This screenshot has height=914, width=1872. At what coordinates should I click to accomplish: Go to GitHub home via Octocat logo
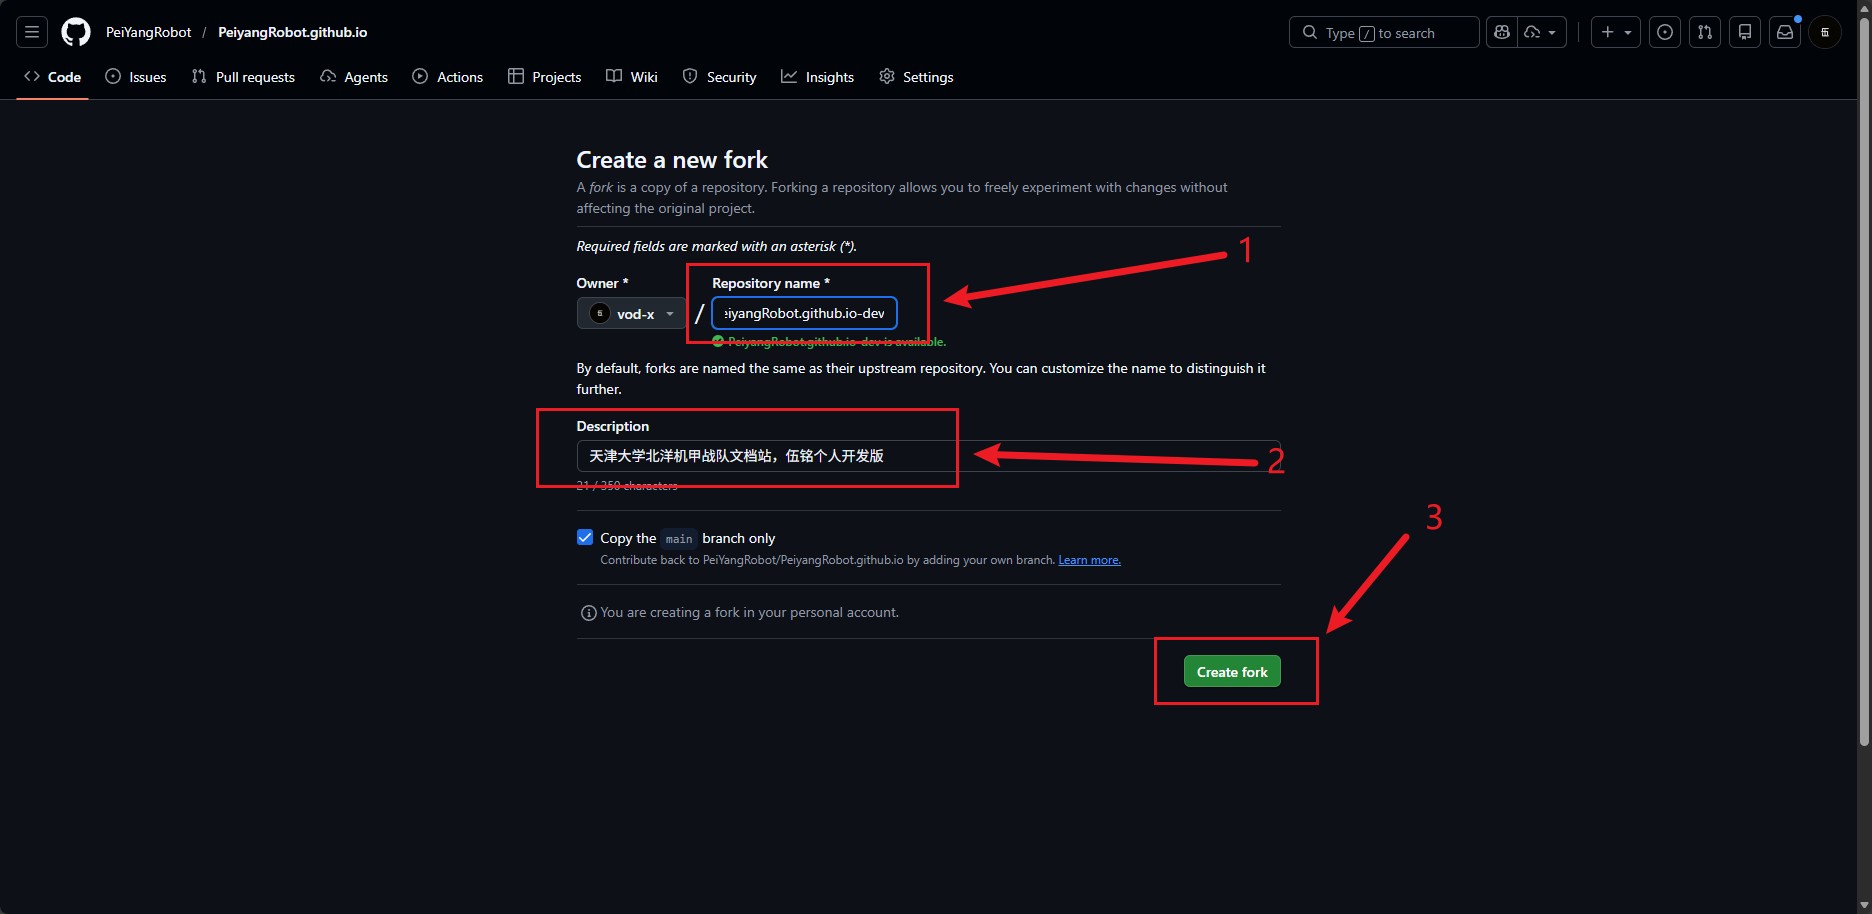[x=76, y=32]
